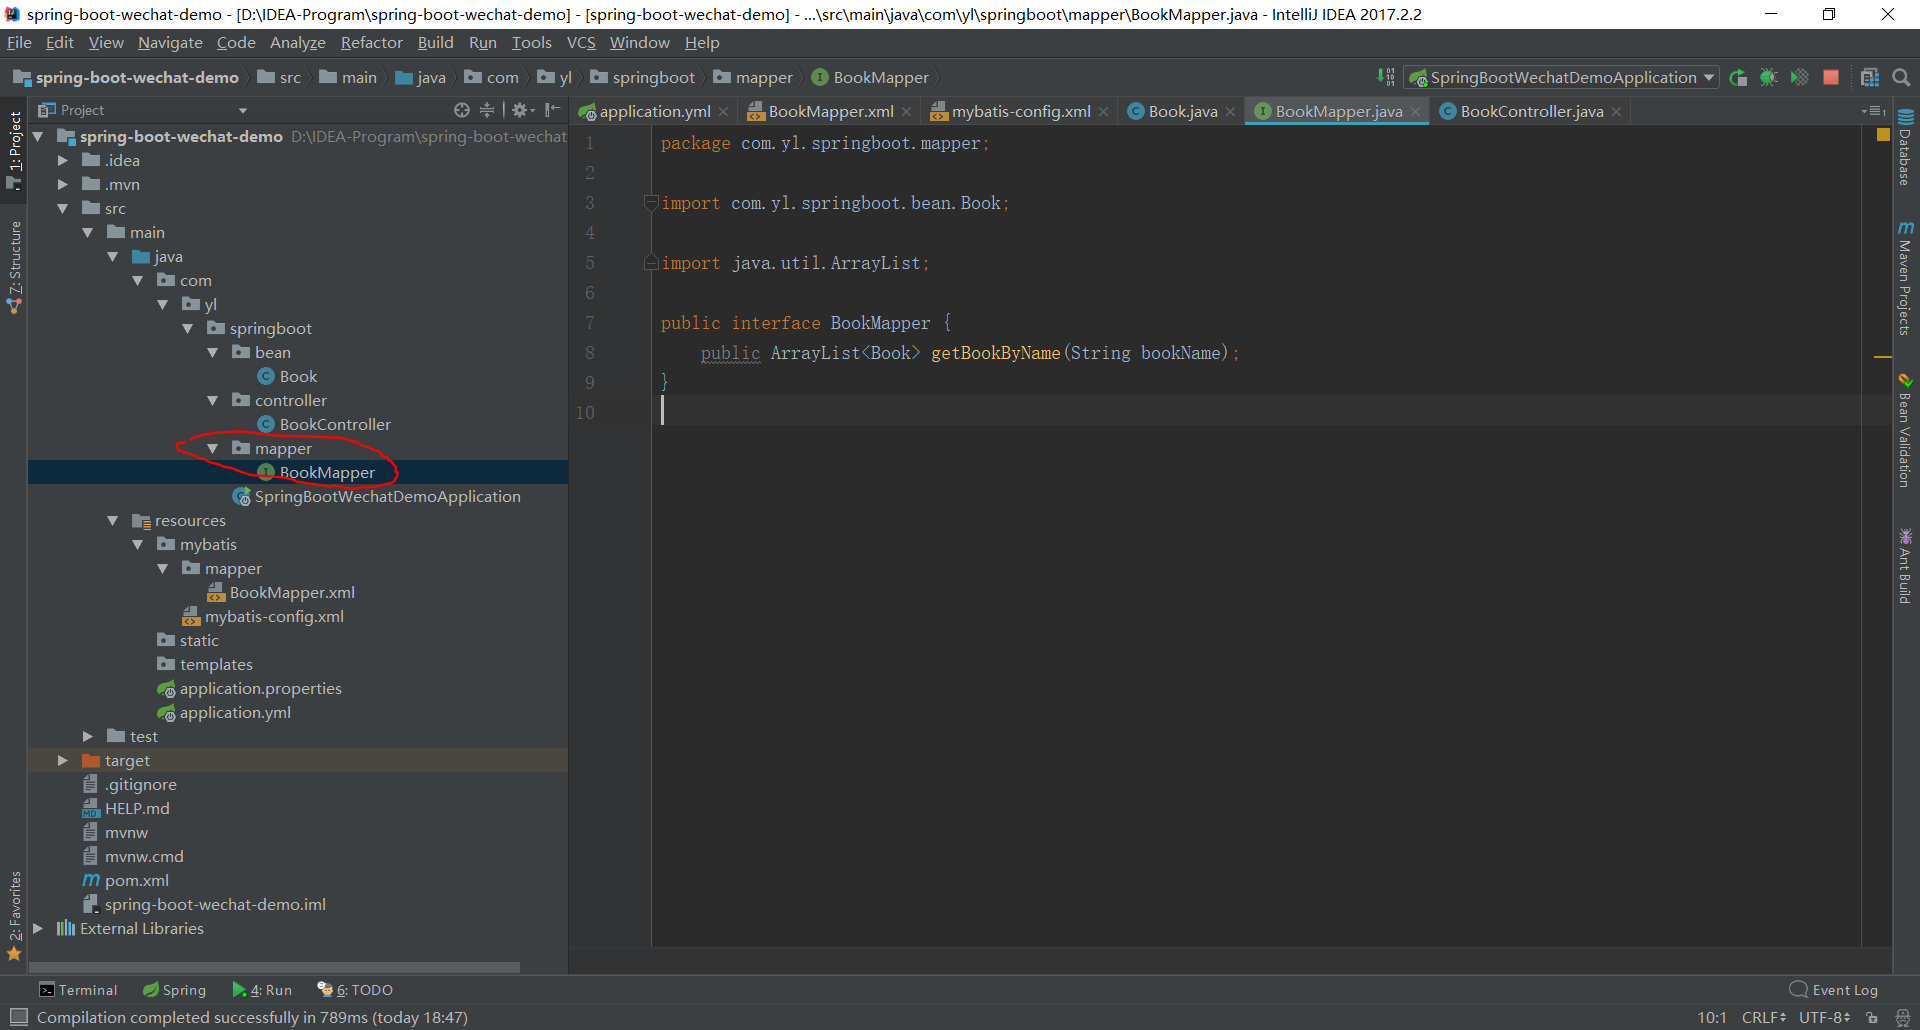The height and width of the screenshot is (1030, 1920).
Task: Show hidden editor tabs list
Action: coord(1874,111)
